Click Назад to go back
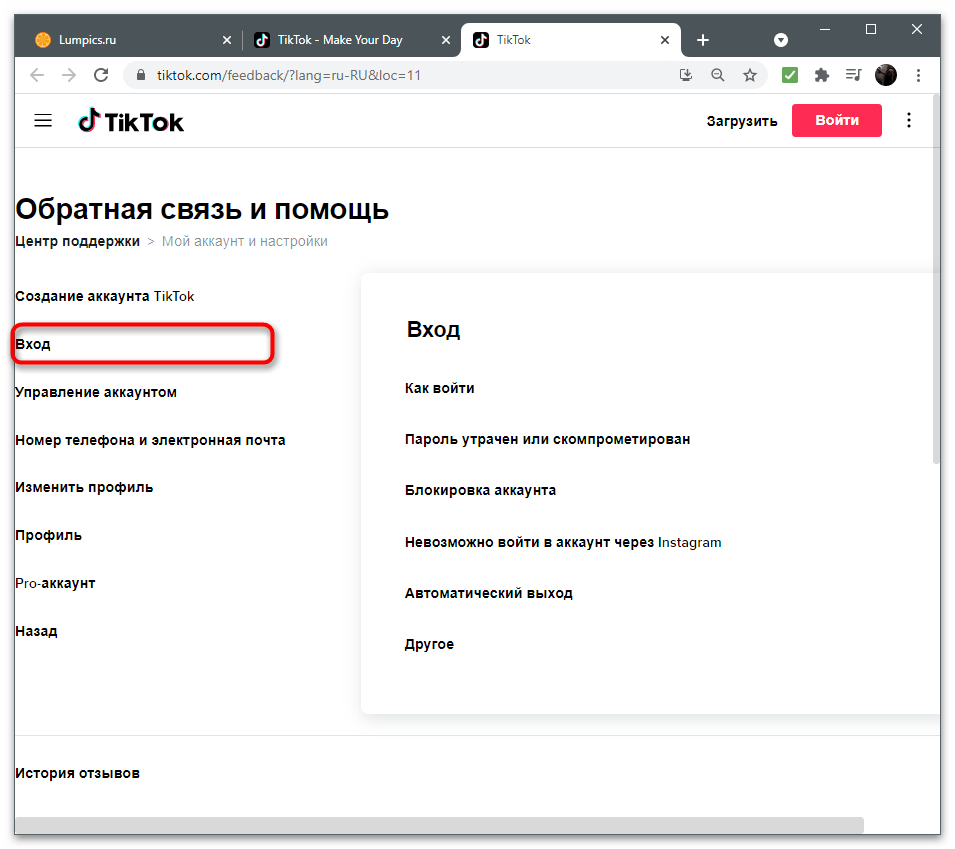The height and width of the screenshot is (849, 955). click(x=36, y=631)
